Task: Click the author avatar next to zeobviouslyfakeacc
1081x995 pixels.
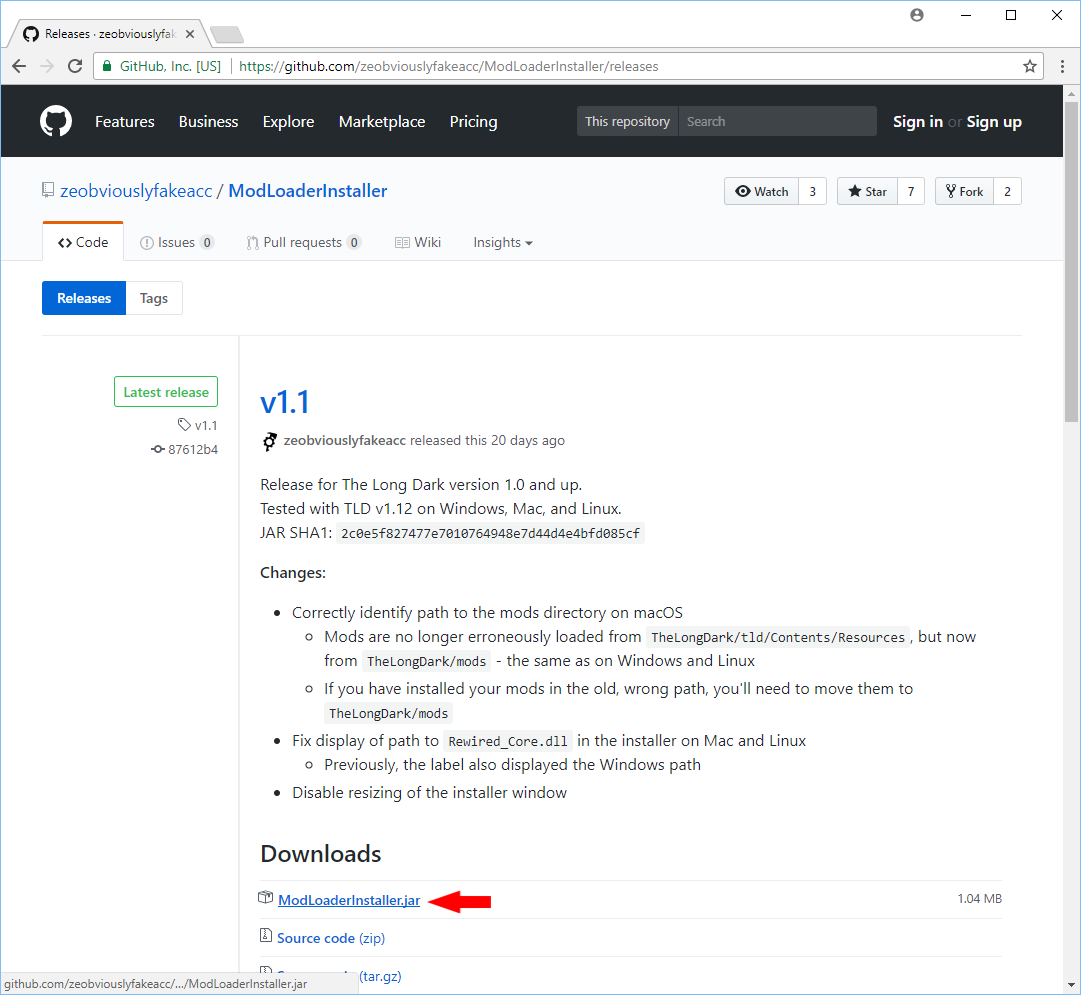Action: [x=269, y=441]
